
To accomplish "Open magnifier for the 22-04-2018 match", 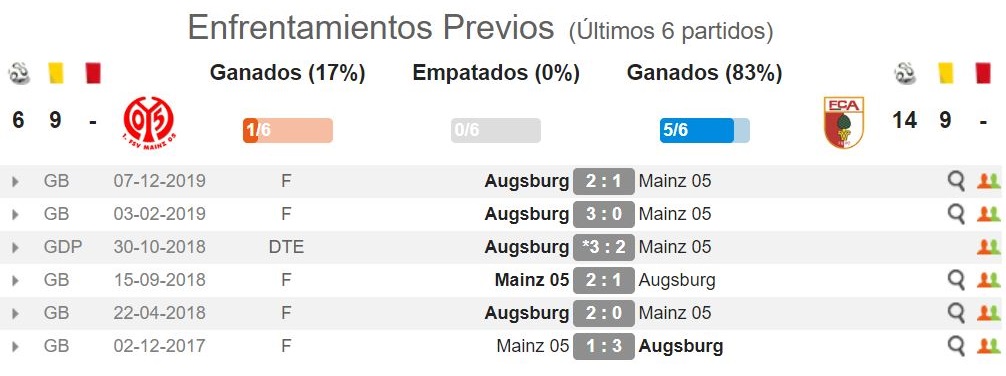I will point(956,313).
